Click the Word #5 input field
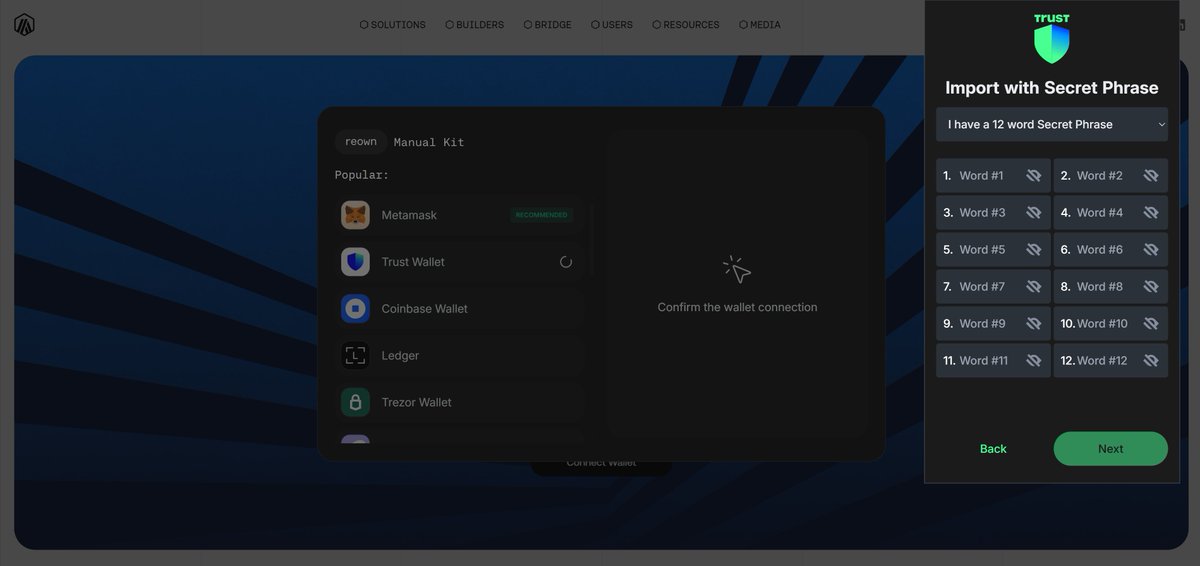 click(x=993, y=250)
